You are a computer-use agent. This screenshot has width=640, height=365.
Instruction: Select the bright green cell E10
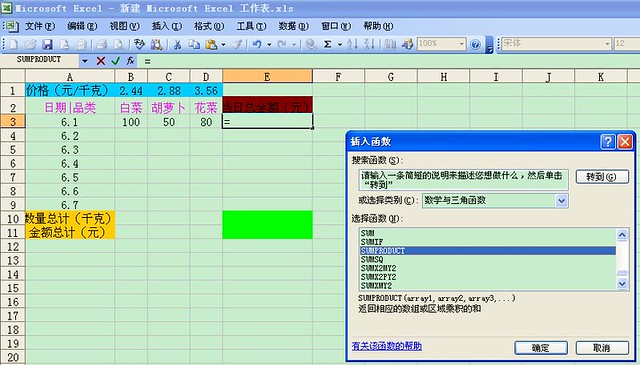click(x=267, y=218)
